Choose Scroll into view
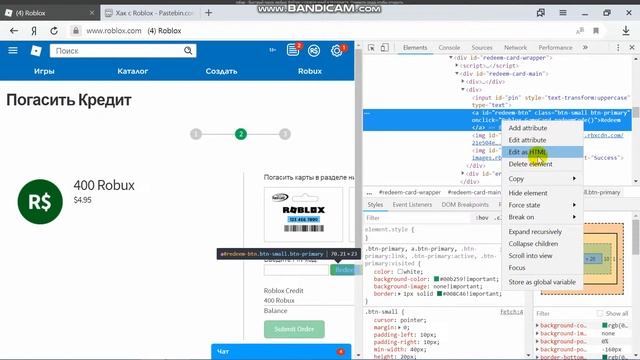This screenshot has width=640, height=360. tap(542, 256)
